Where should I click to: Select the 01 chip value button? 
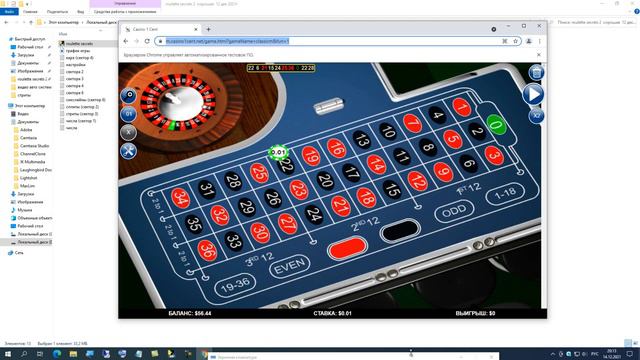129,114
